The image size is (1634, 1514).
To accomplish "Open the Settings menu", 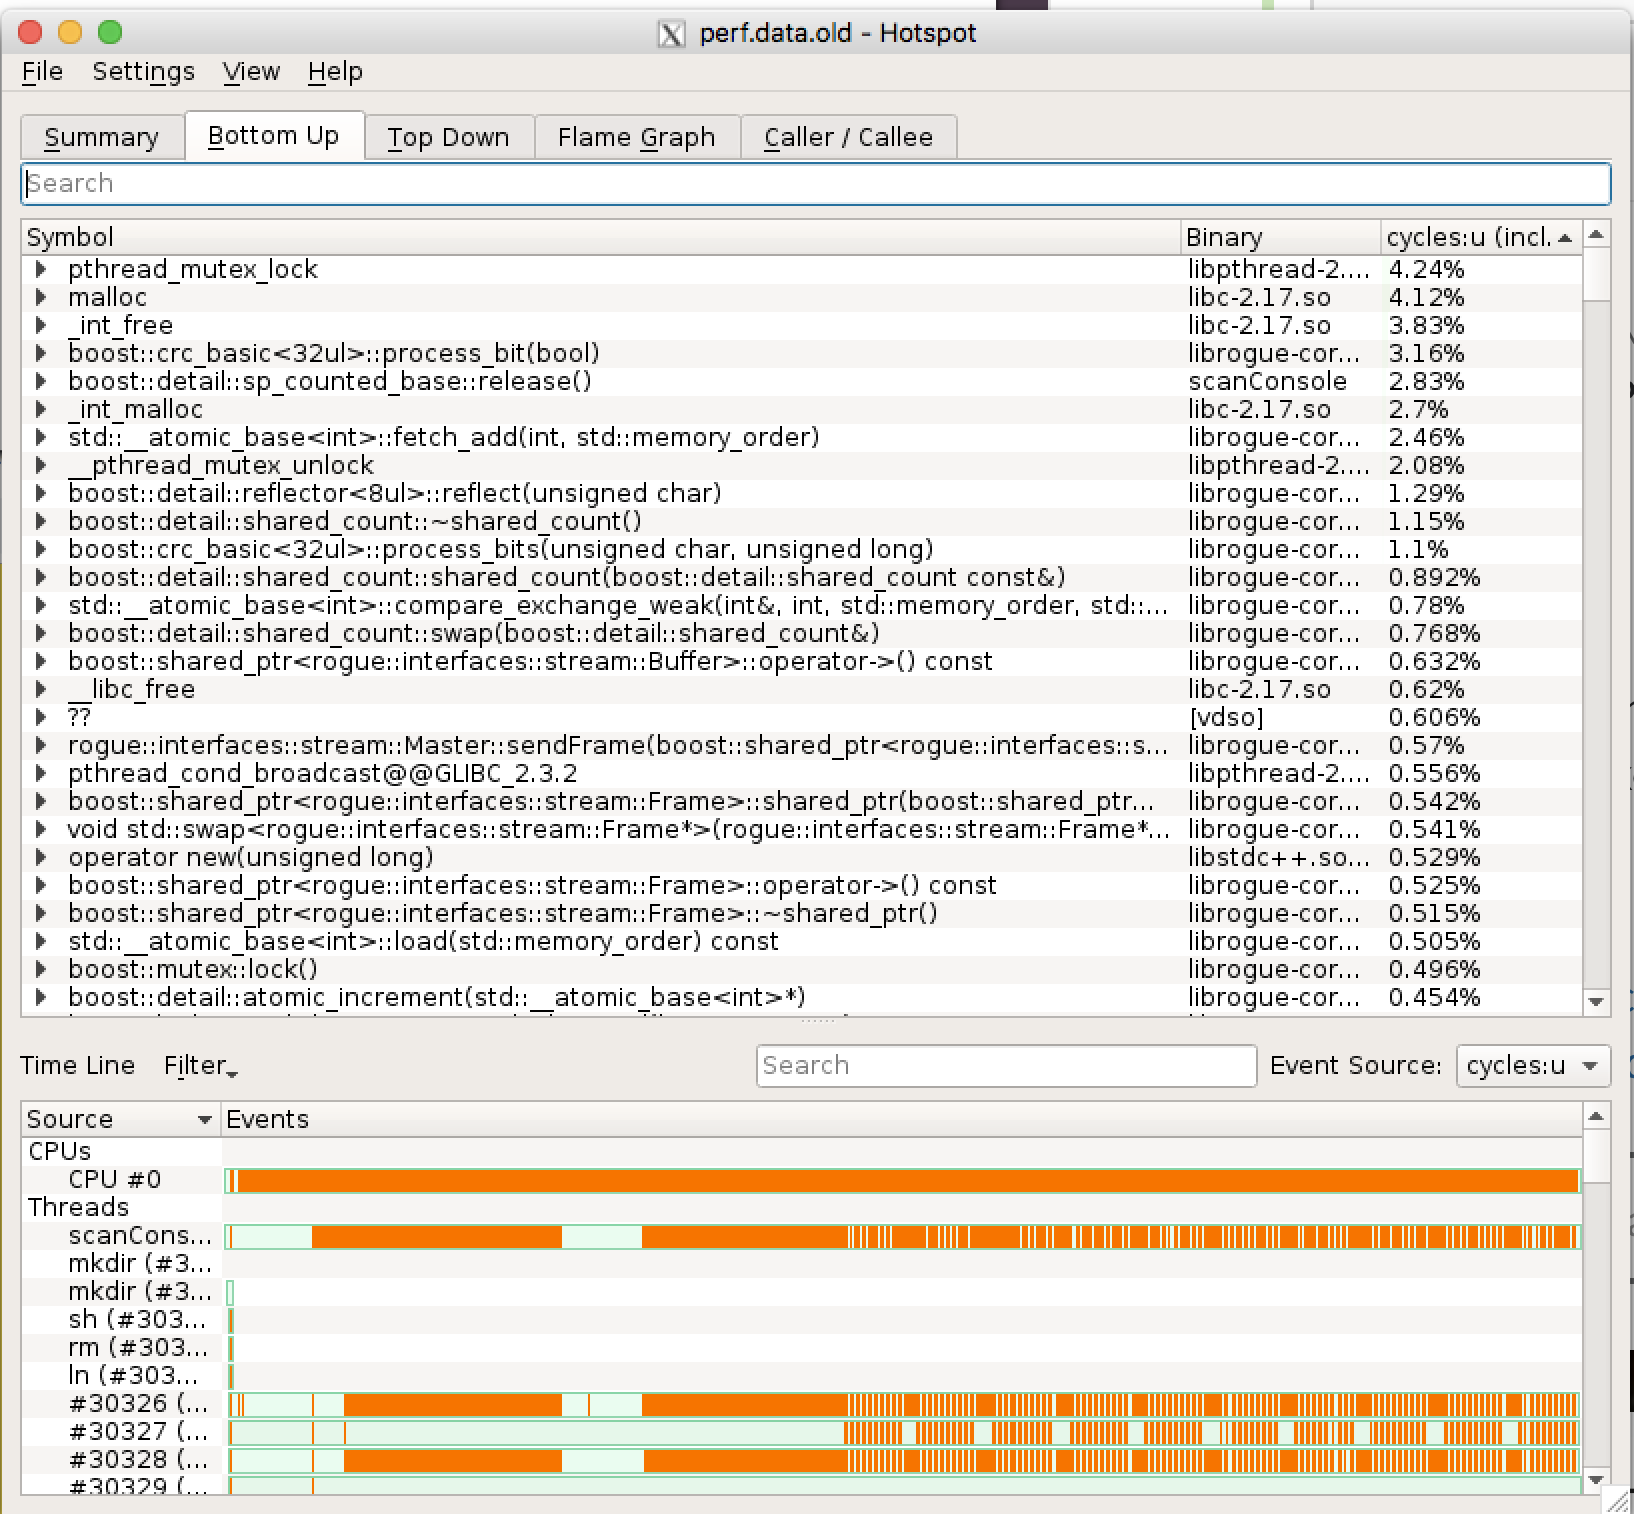I will click(x=143, y=72).
